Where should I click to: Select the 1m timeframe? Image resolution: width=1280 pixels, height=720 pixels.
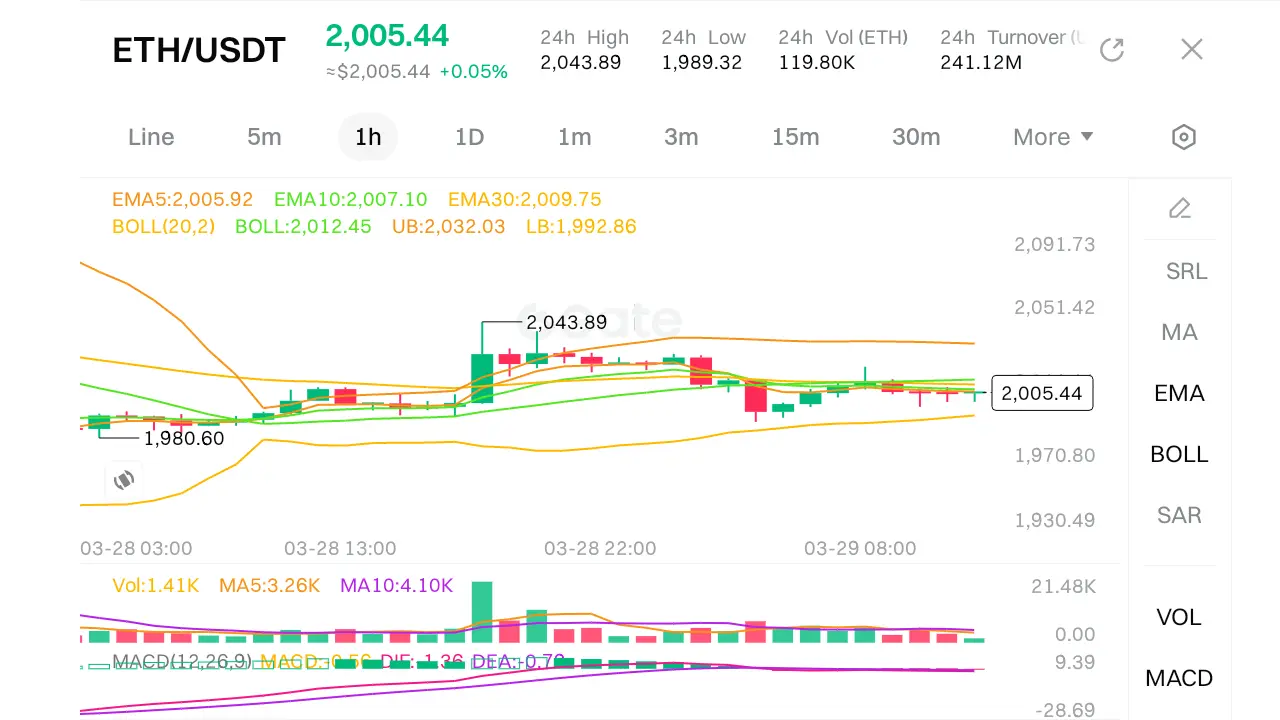pos(574,137)
